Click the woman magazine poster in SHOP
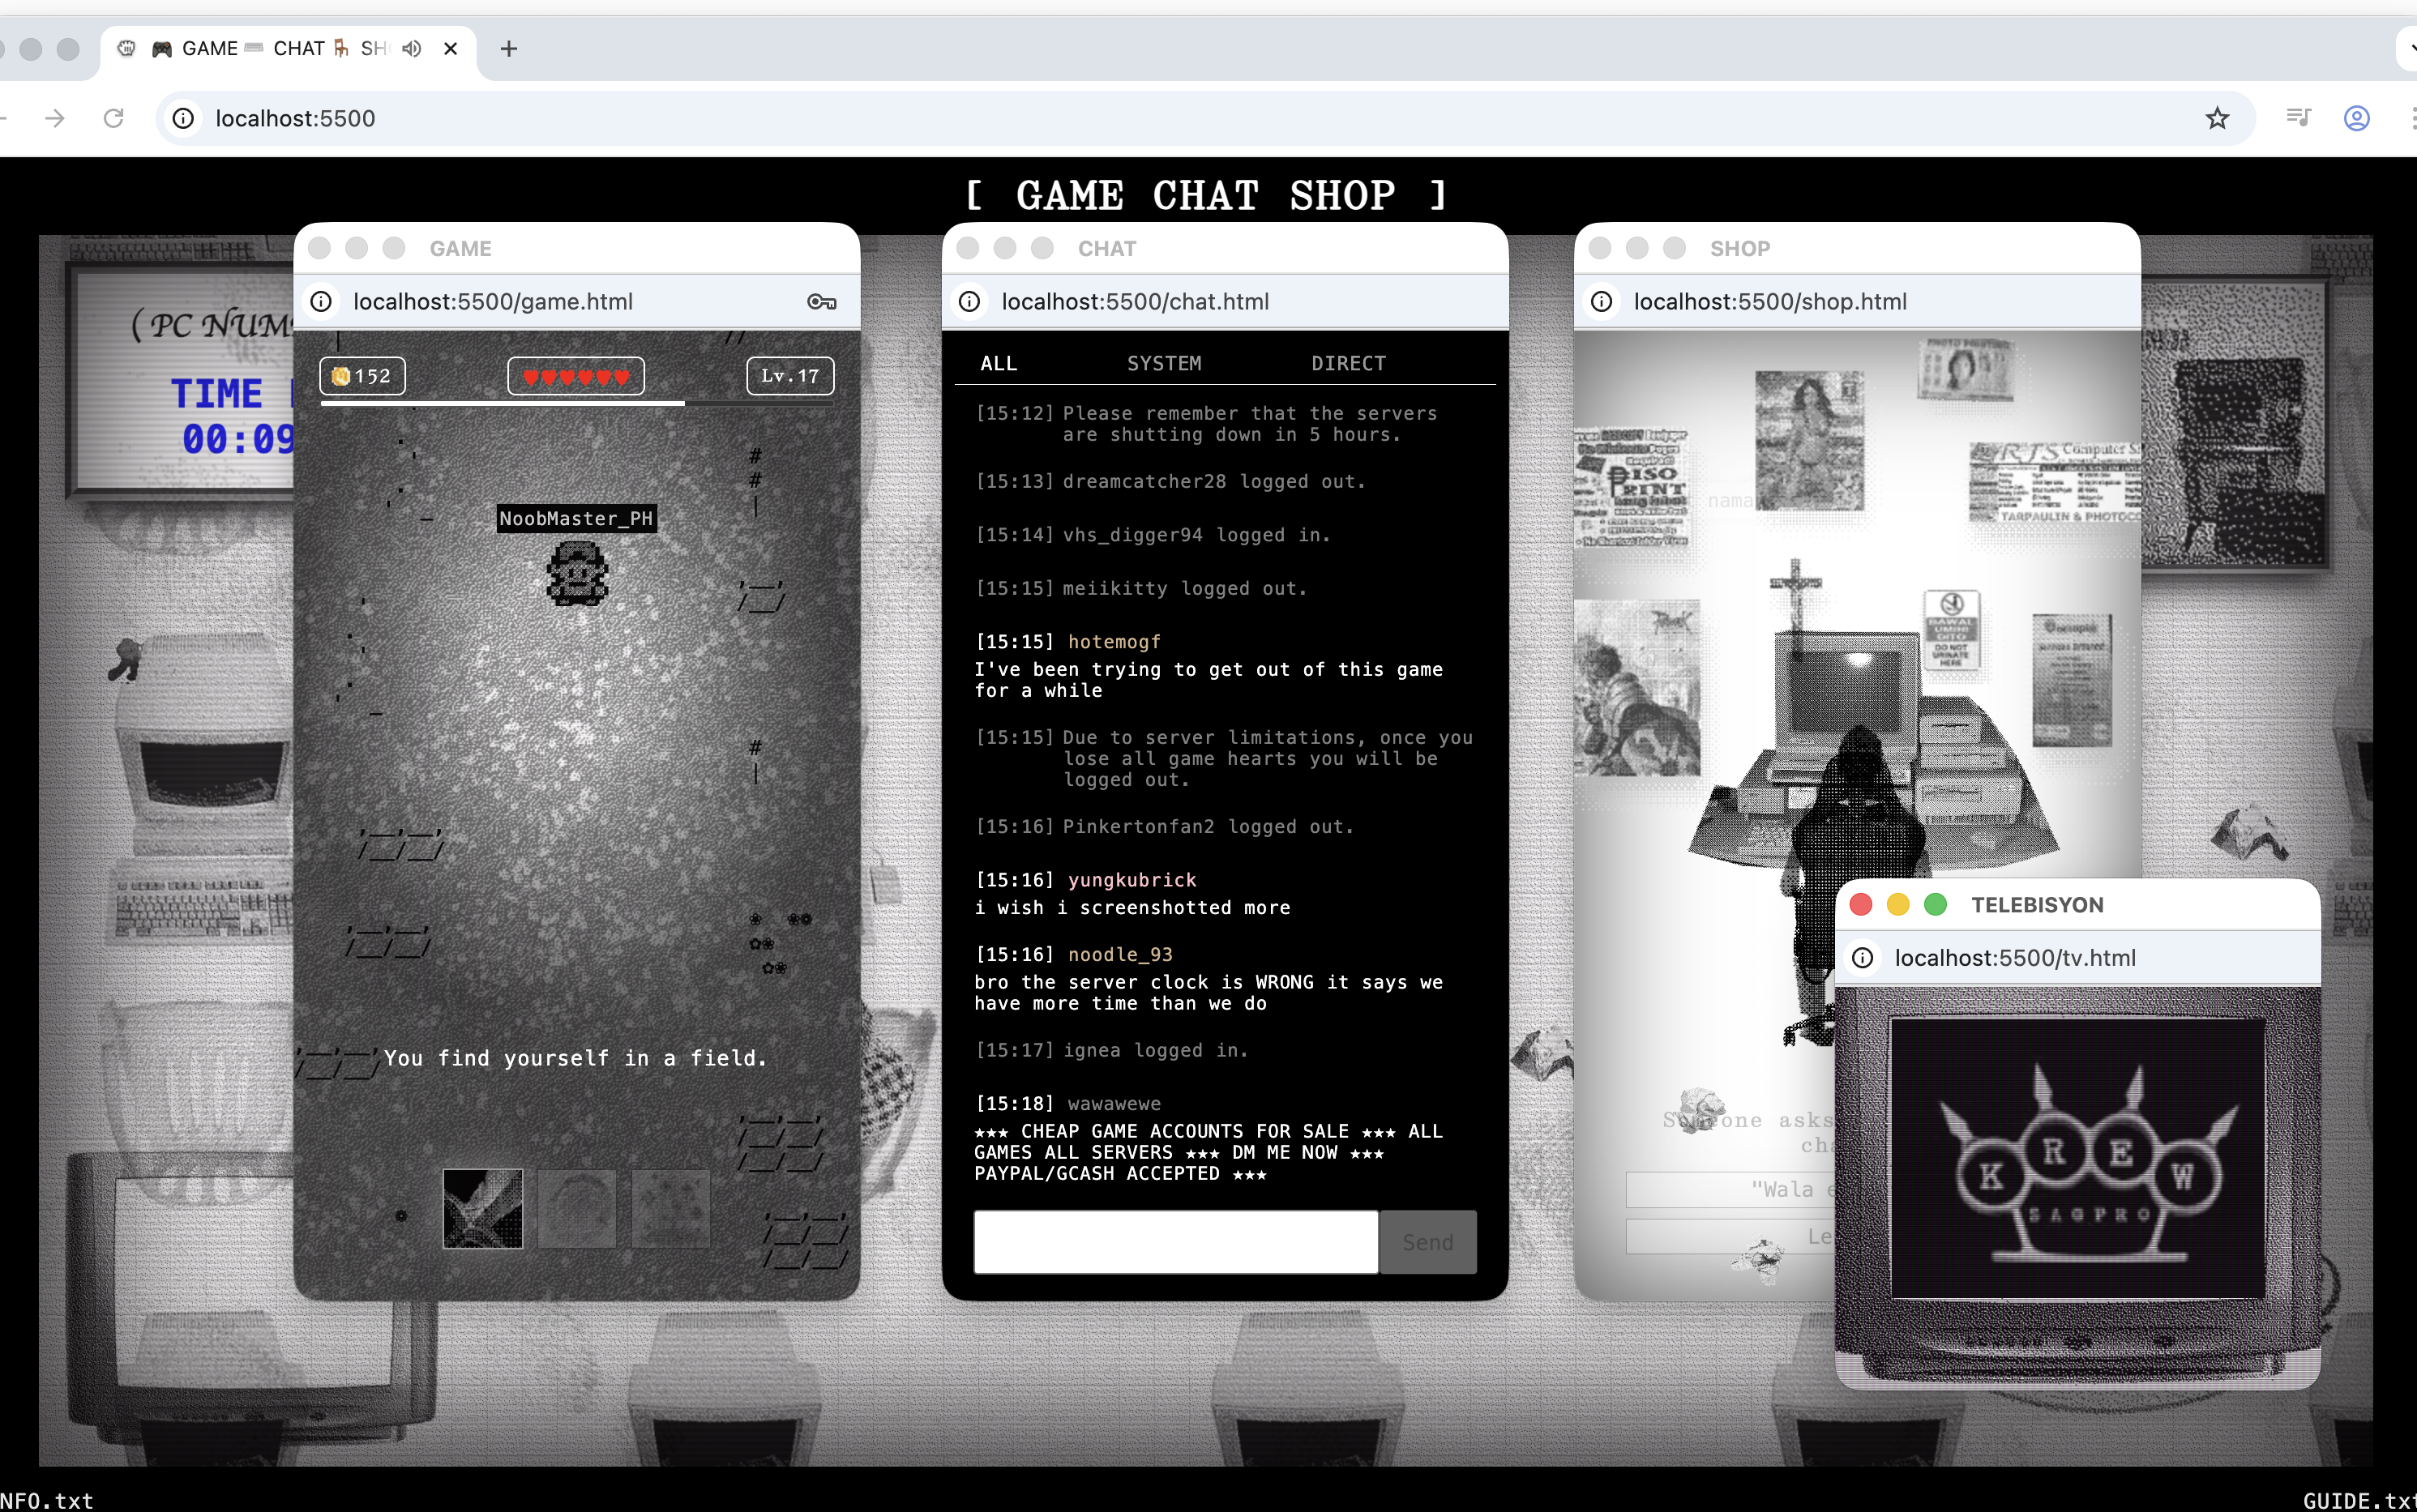Screen dimensions: 2417x1512 point(1809,440)
